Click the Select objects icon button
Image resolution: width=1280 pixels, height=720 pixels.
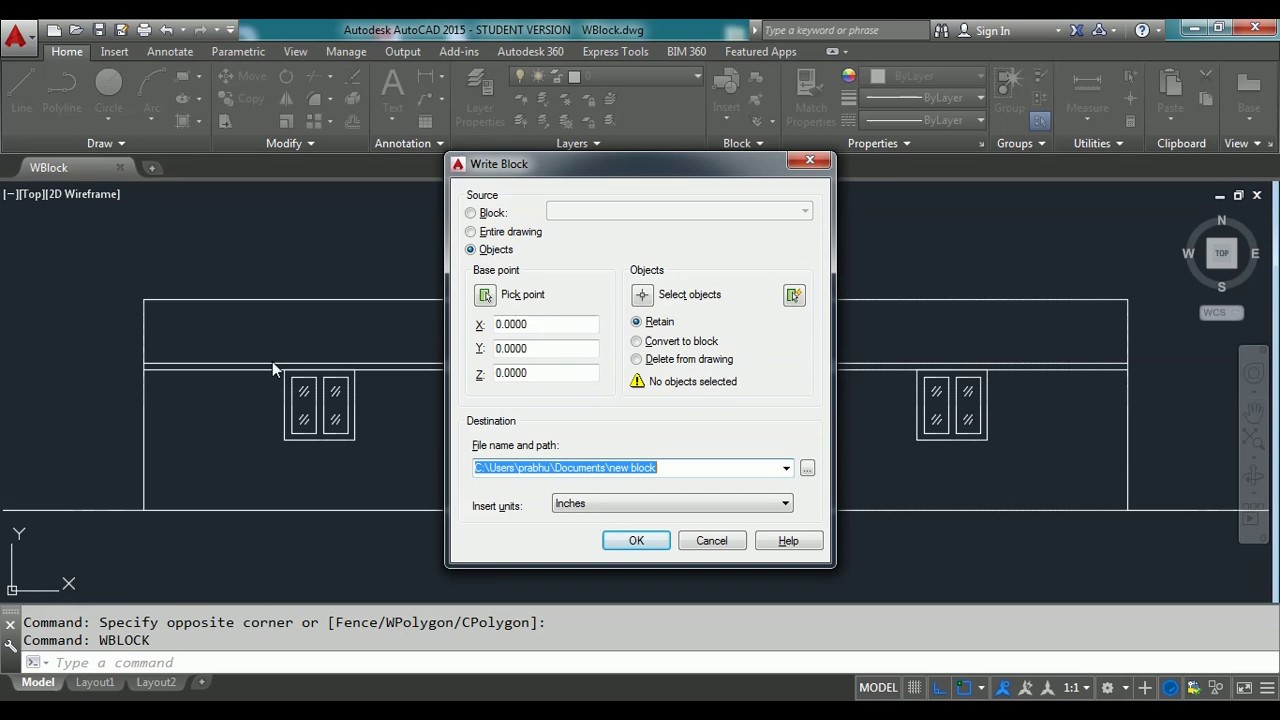pos(642,295)
